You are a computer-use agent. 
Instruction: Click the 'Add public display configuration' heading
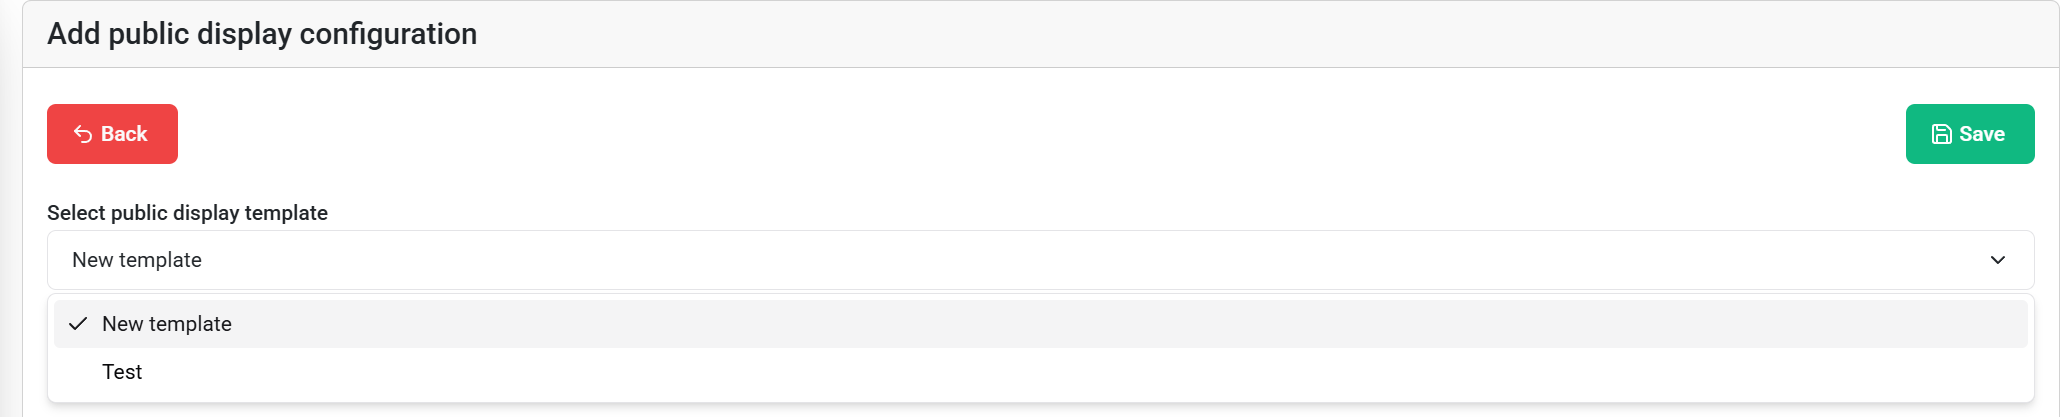pyautogui.click(x=262, y=34)
